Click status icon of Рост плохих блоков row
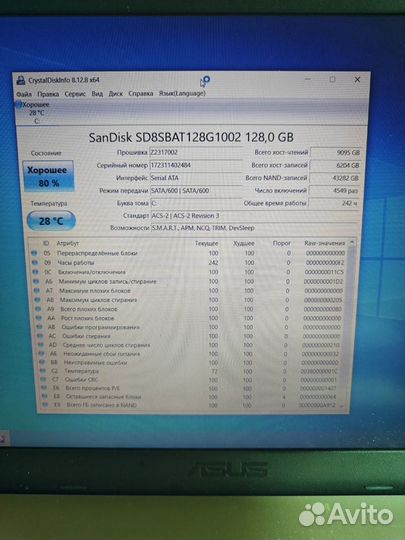The image size is (405, 540). pos(39,318)
